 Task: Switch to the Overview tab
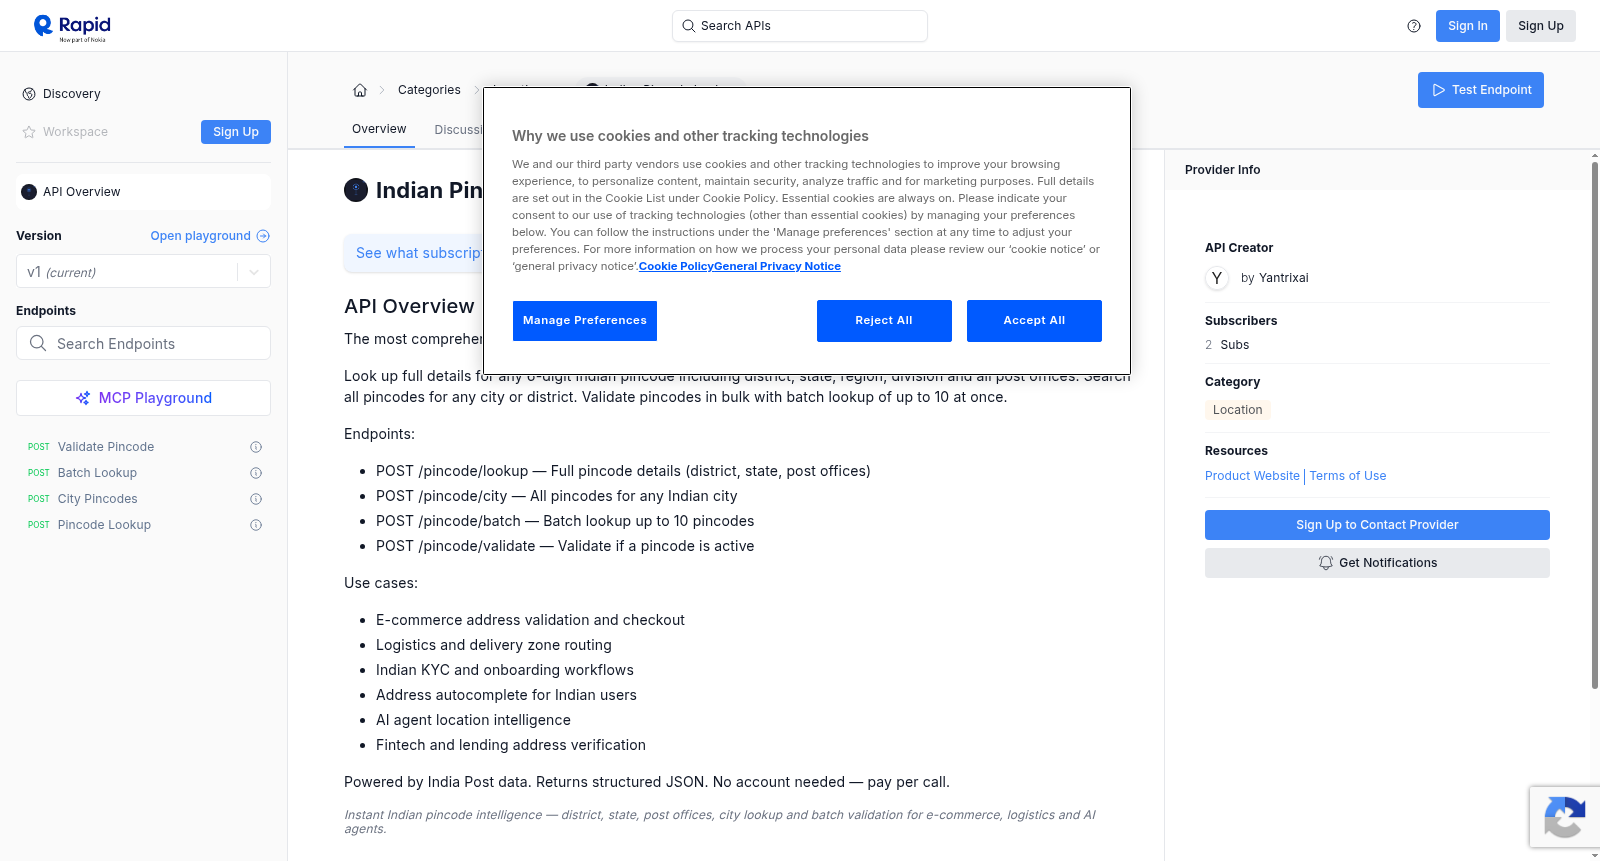click(379, 129)
